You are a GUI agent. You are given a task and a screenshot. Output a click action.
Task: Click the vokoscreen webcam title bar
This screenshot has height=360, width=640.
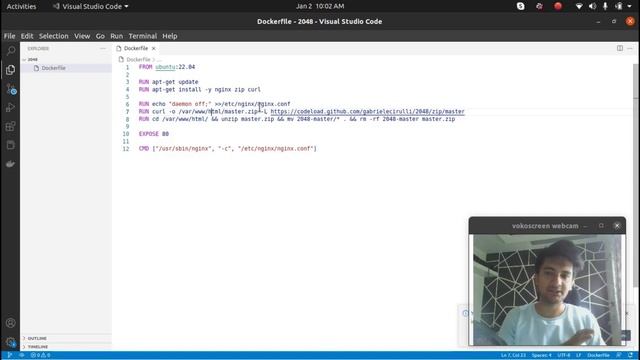(x=547, y=226)
